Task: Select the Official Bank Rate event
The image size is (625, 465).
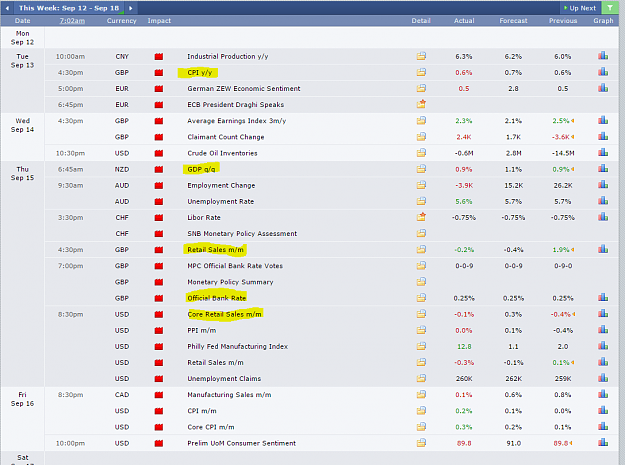Action: coord(216,298)
